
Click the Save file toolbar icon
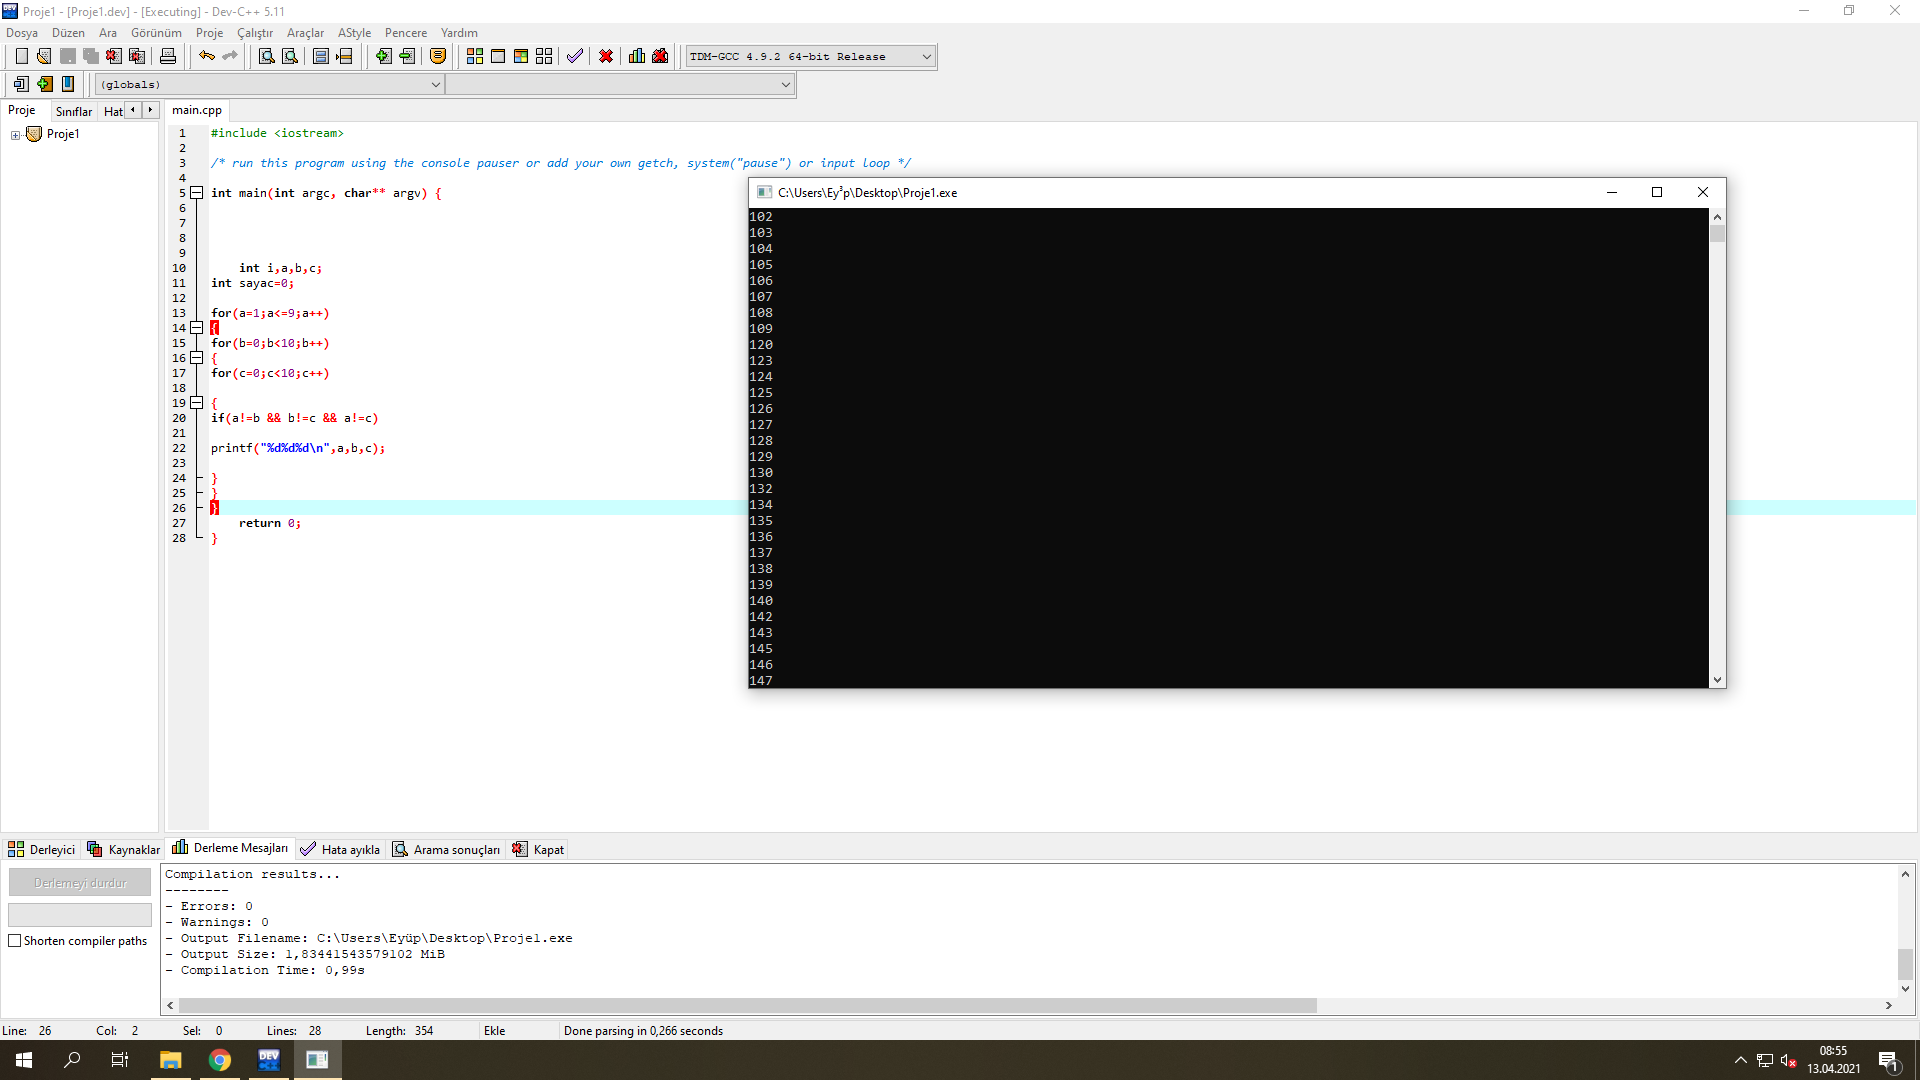(68, 57)
